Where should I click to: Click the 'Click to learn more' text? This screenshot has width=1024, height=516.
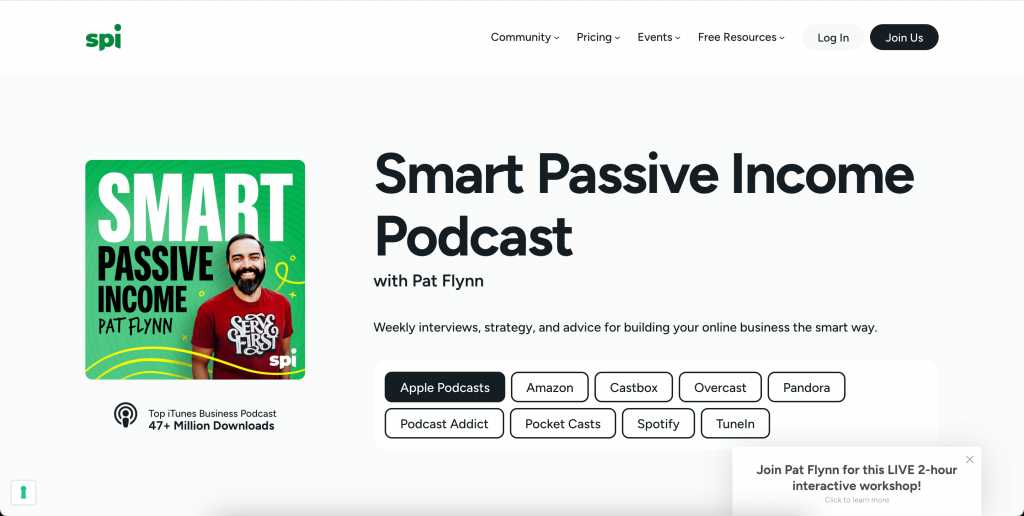[857, 500]
